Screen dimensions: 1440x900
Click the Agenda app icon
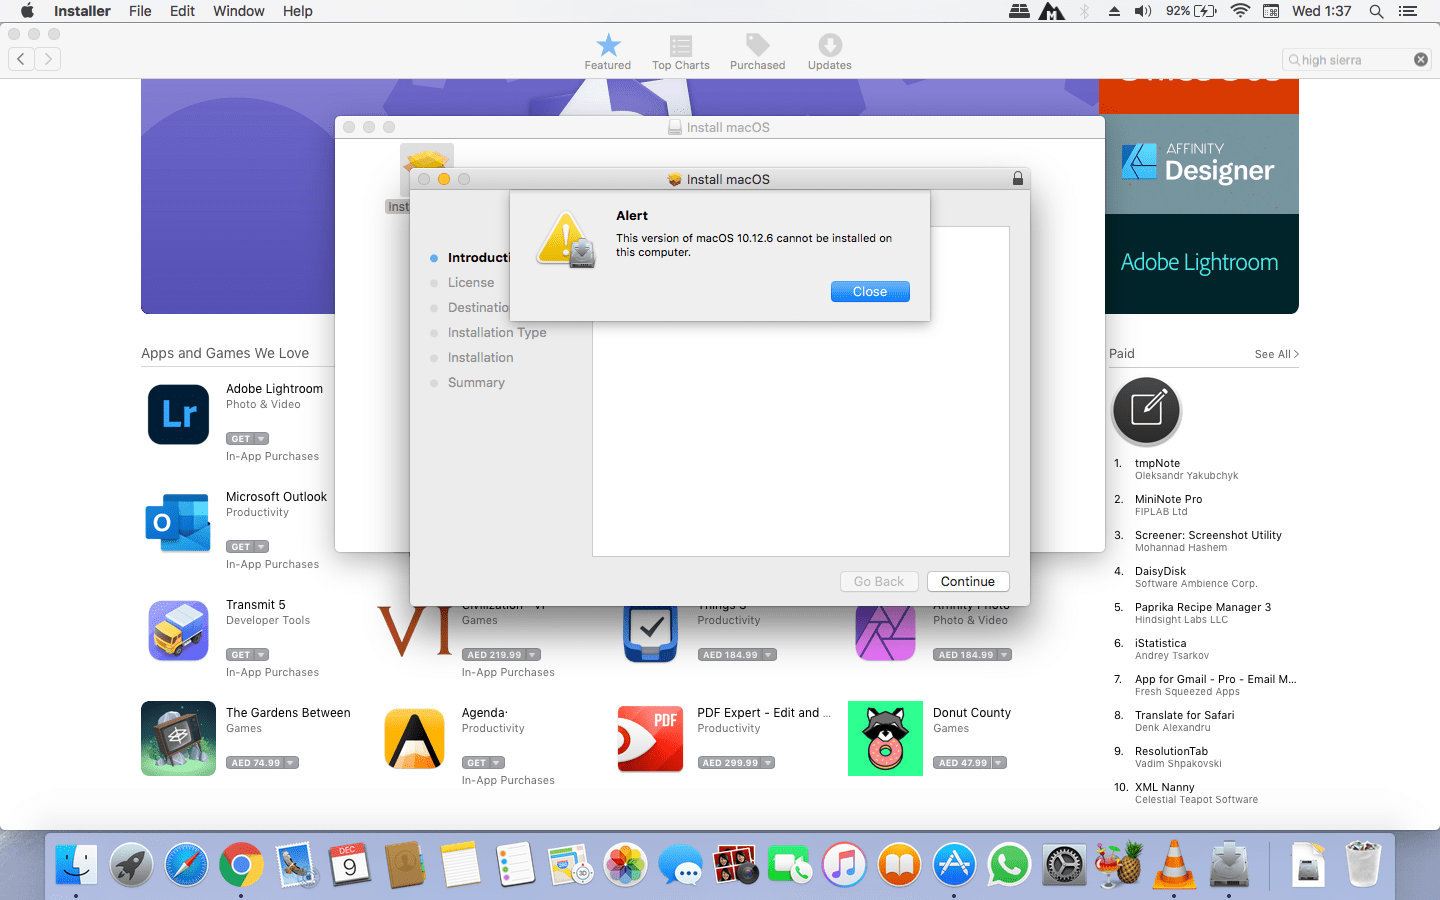pyautogui.click(x=414, y=738)
